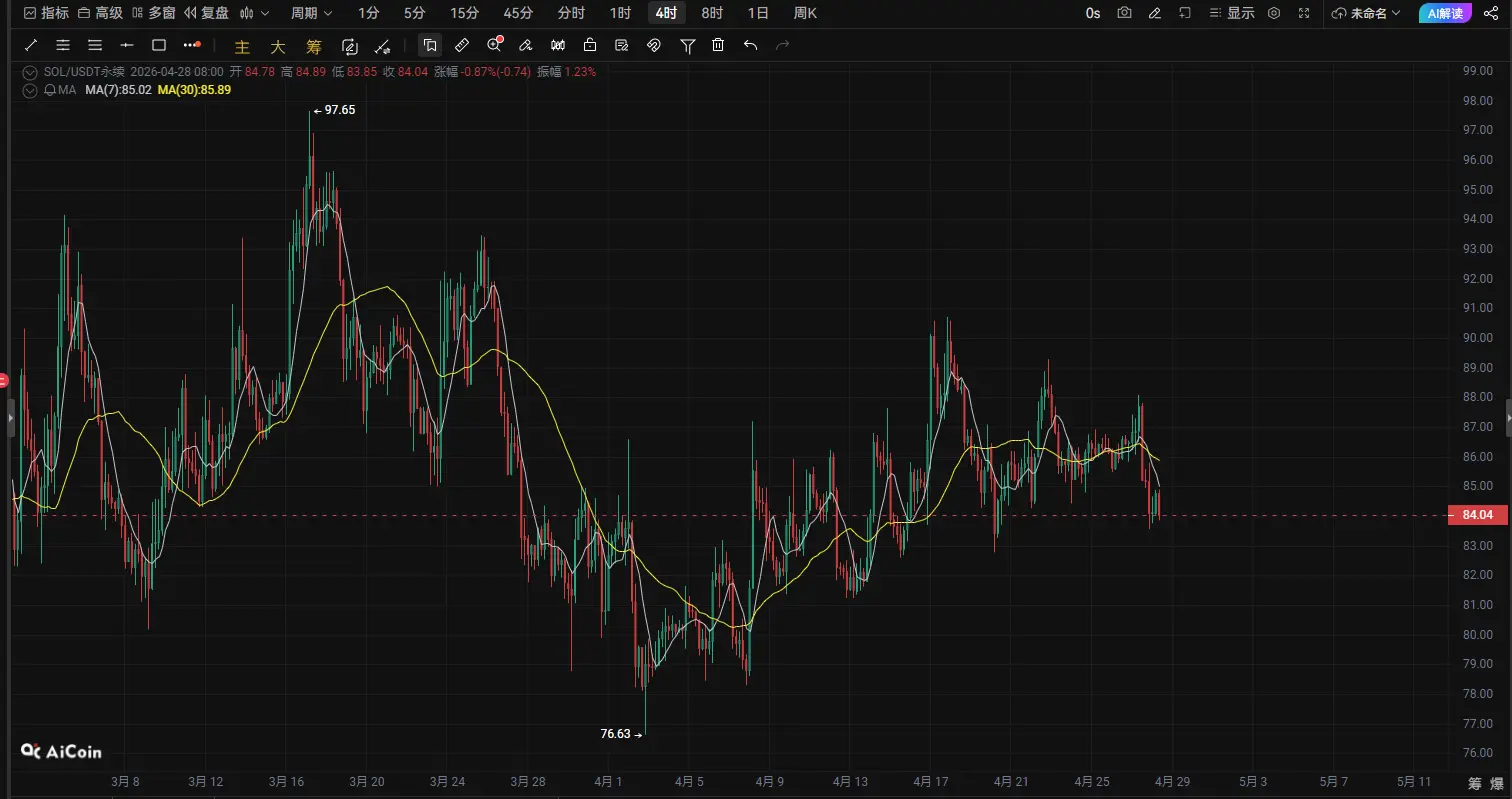Select the trend line drawing tool
Screen dimensions: 1512x799
pos(31,45)
